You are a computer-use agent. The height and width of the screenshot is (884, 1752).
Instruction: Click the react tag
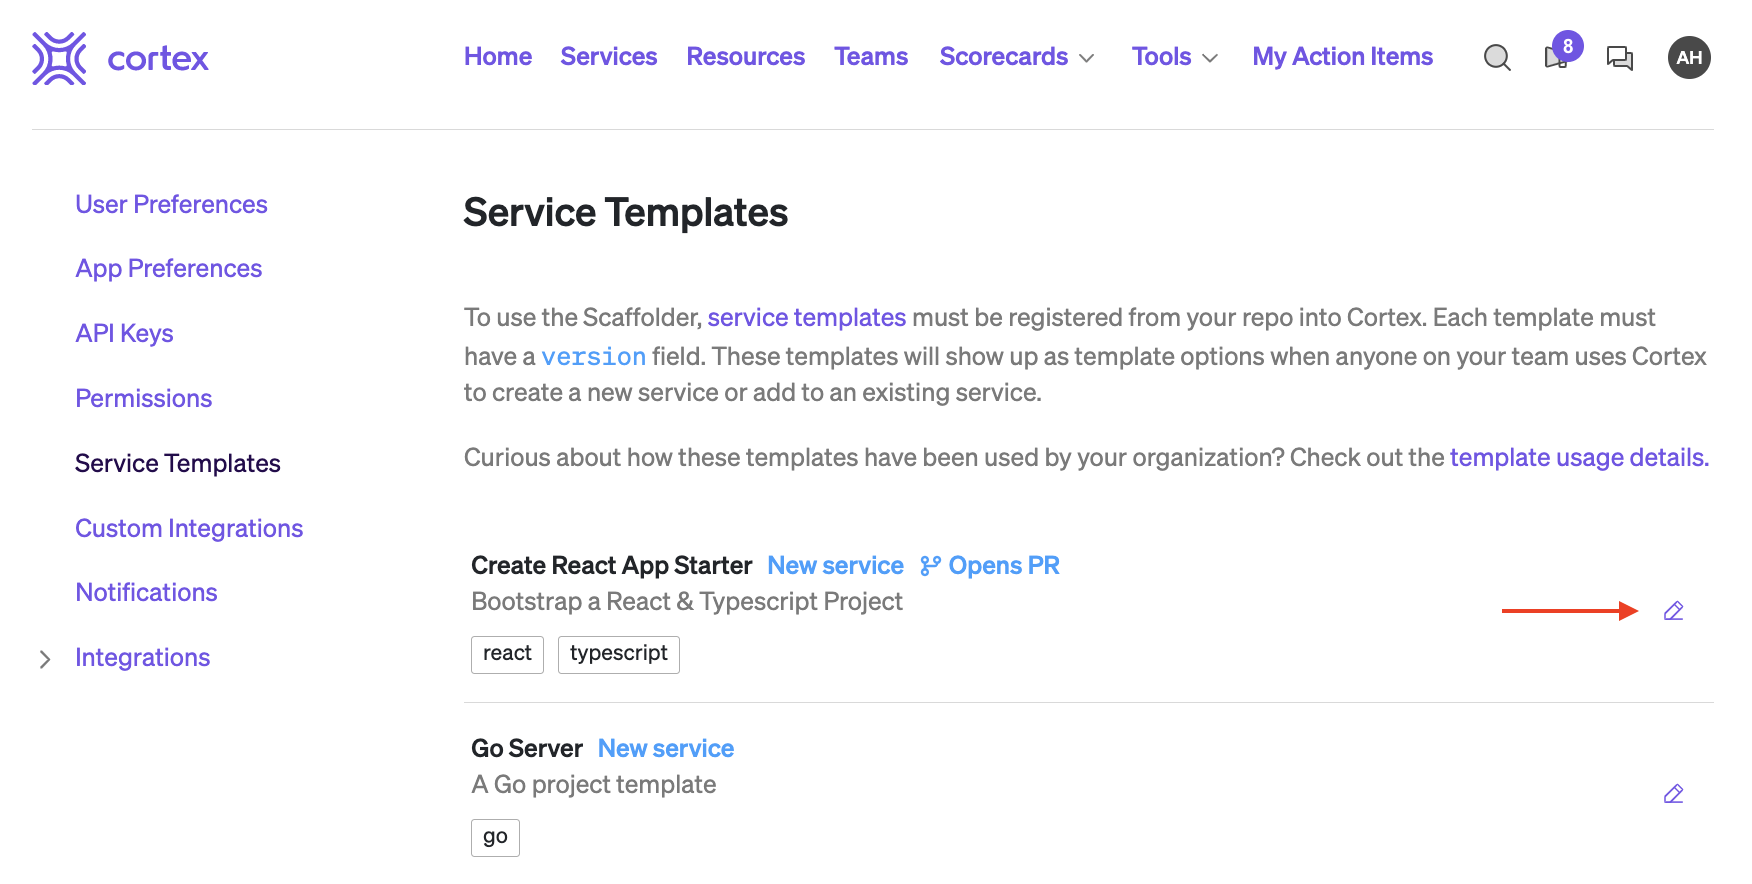tap(508, 655)
